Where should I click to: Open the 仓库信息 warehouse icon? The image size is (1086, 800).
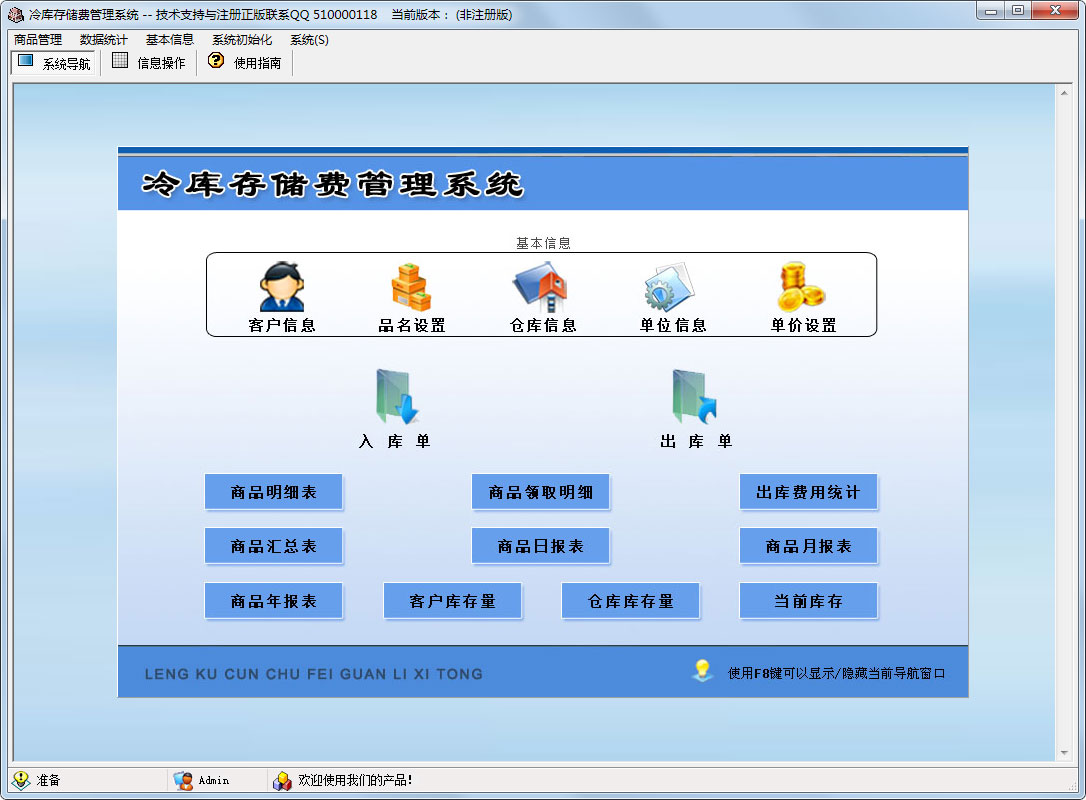[541, 287]
